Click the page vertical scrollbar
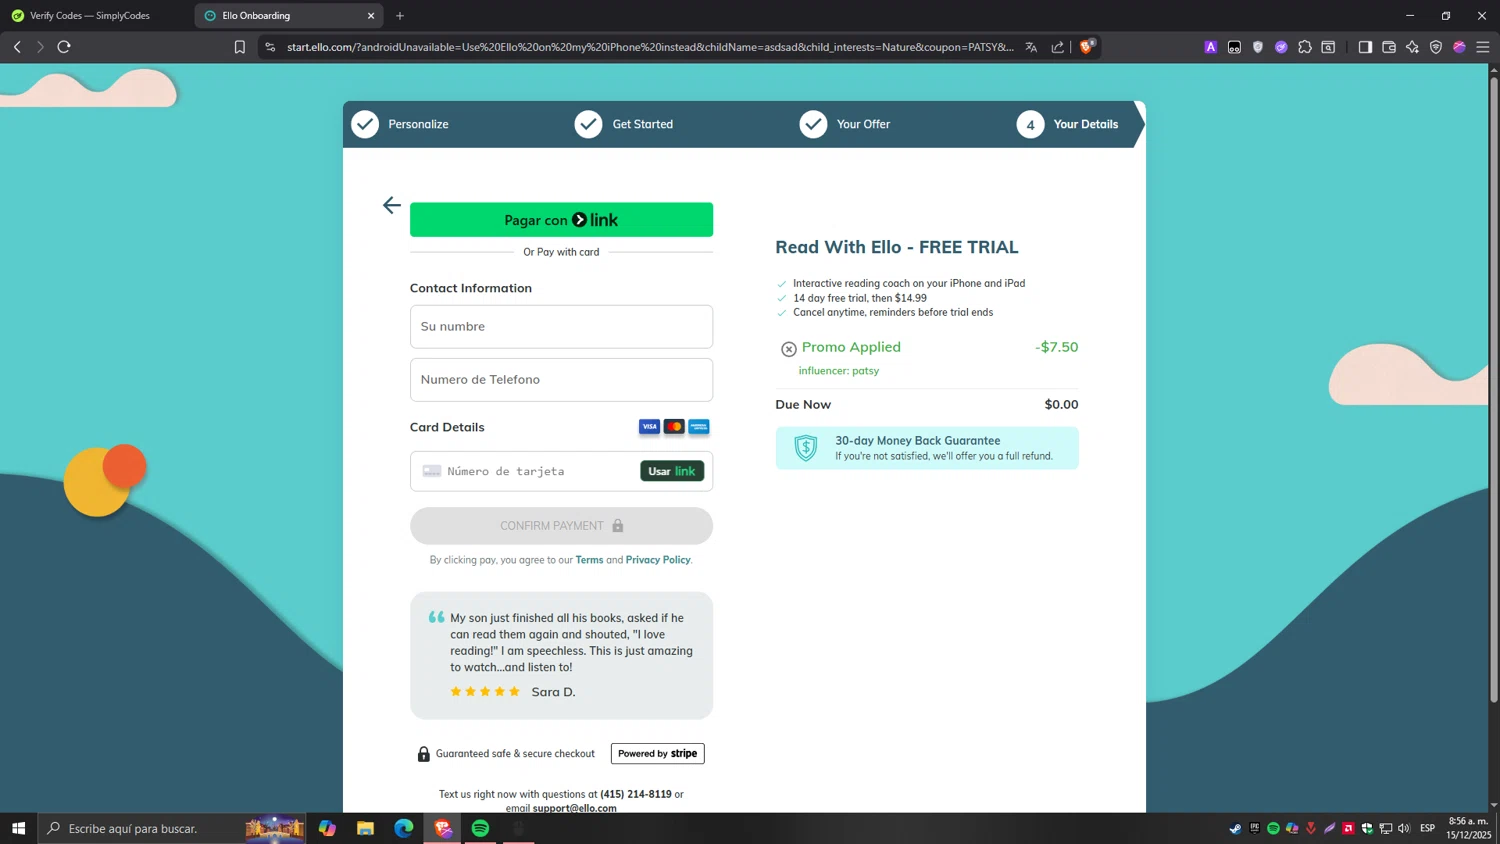This screenshot has width=1500, height=844. click(x=1494, y=390)
